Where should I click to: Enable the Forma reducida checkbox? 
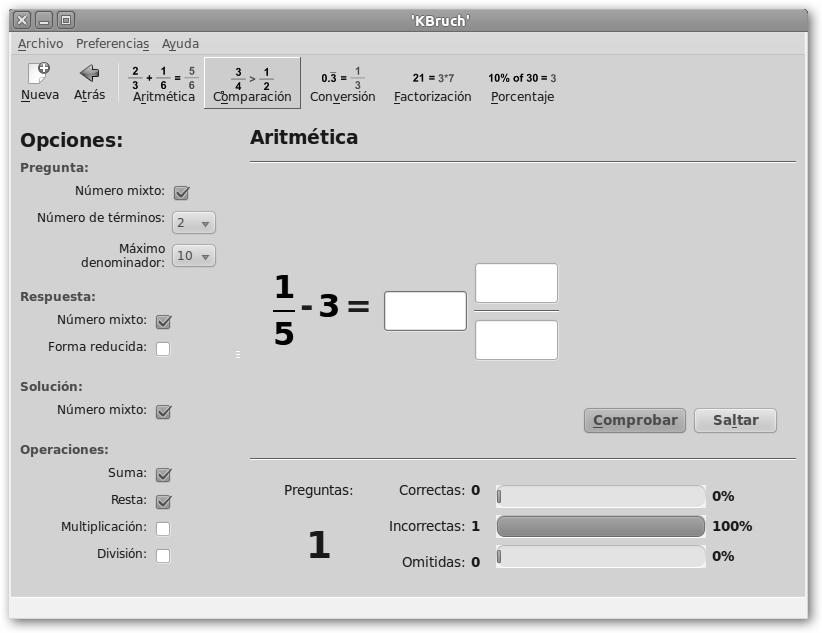[163, 349]
